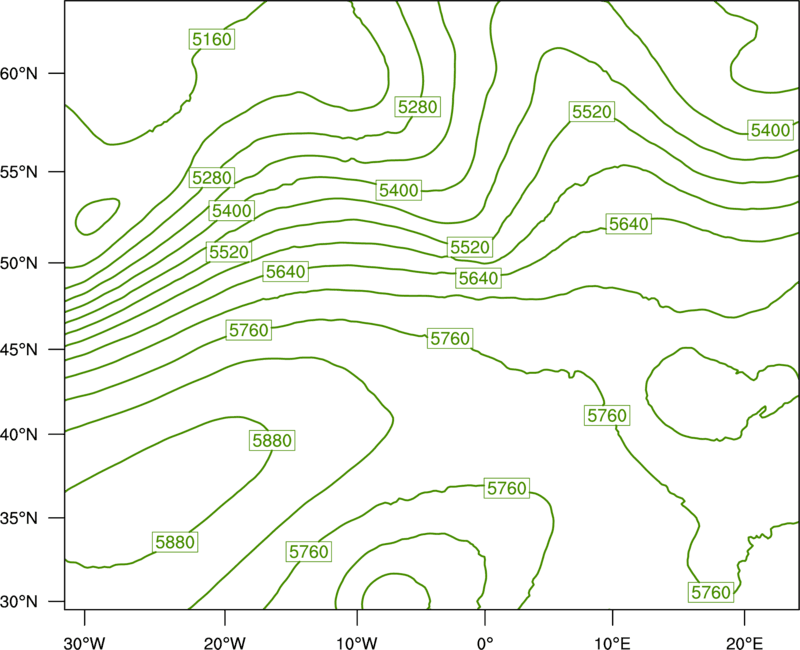Click the 0° longitude axis label
Image resolution: width=800 pixels, height=650 pixels.
pos(485,643)
